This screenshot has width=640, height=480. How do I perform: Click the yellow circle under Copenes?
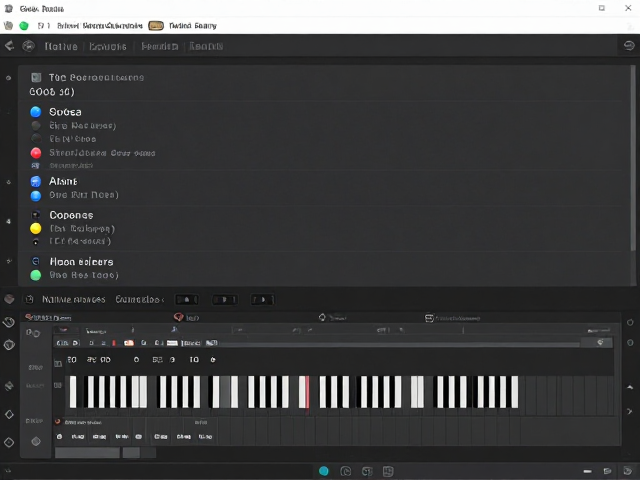[x=36, y=228]
